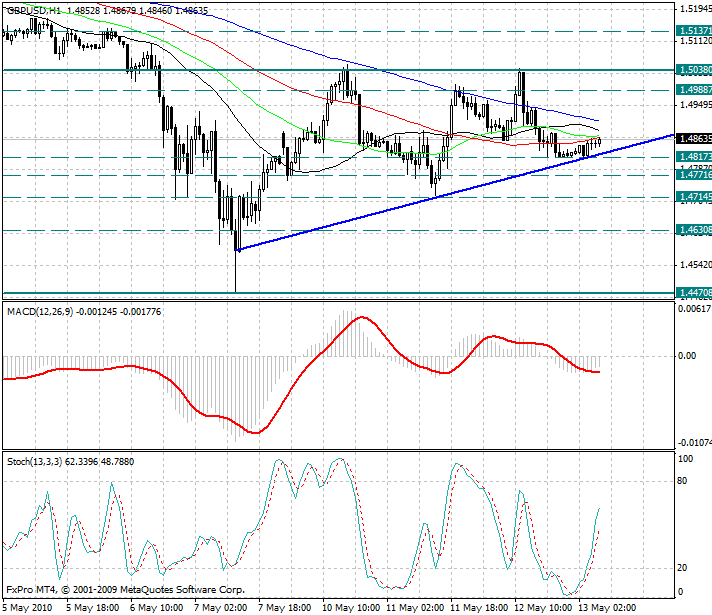Viewport: 712px width, 615px height.
Task: Click the 12 May 10:00 time label
Action: click(543, 608)
